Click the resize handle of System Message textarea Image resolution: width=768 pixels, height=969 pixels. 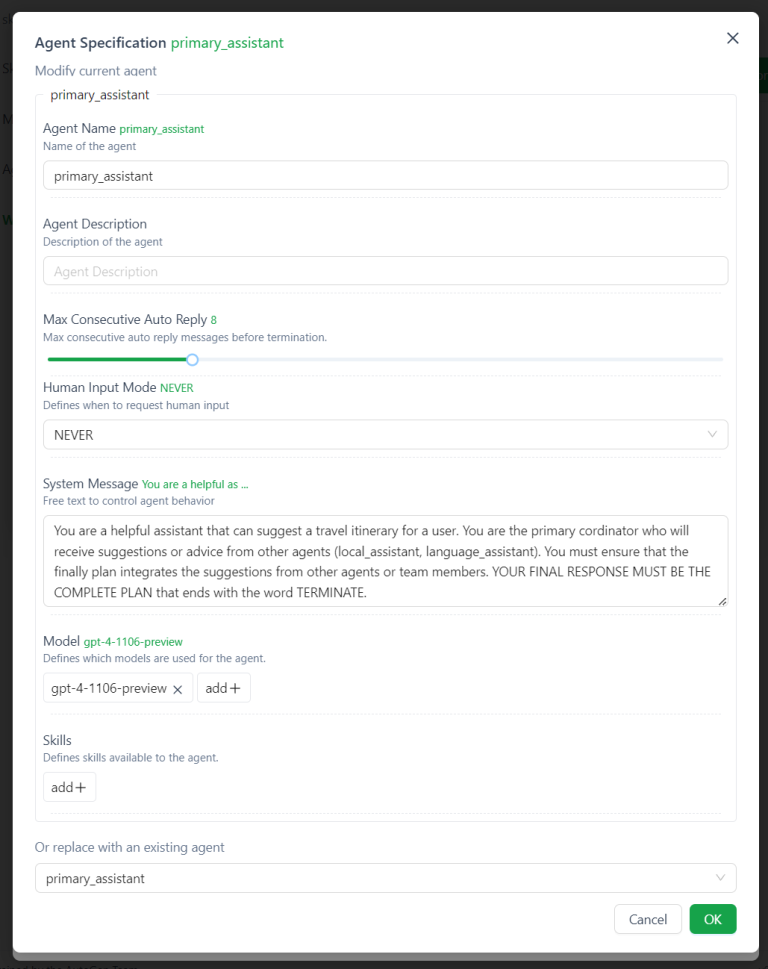pos(721,599)
